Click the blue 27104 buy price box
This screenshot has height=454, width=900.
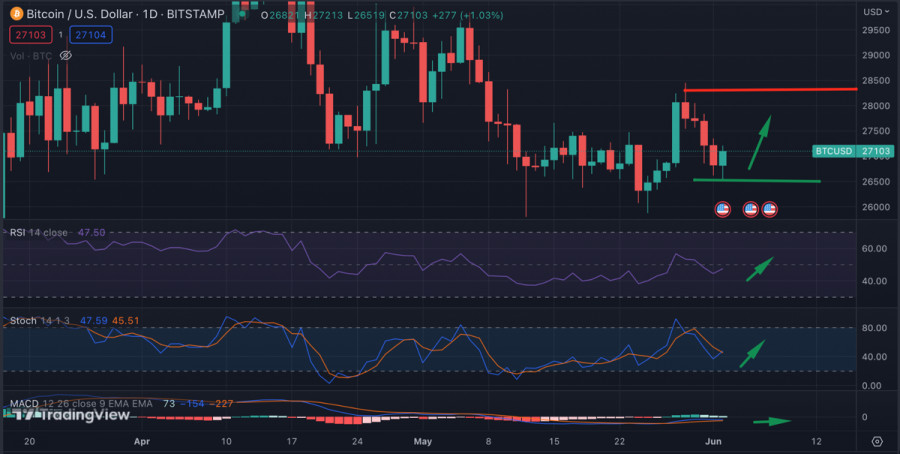91,35
